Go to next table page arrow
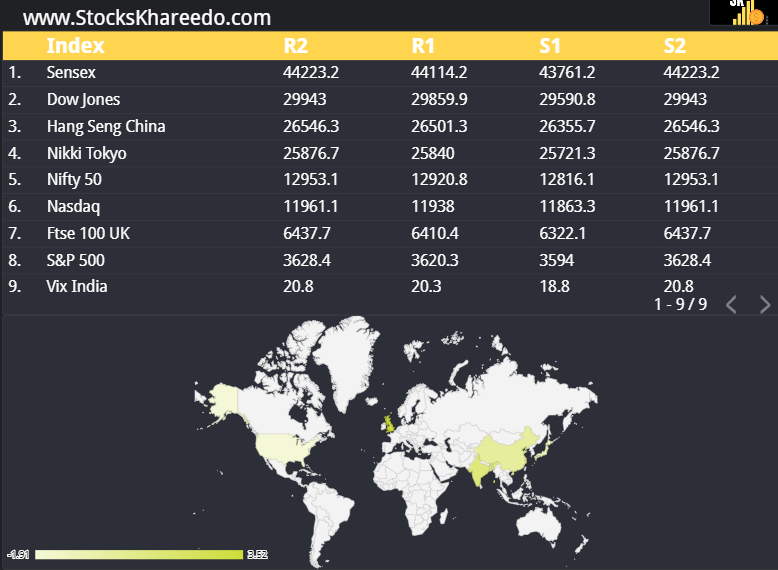Viewport: 778px width, 570px height. [x=765, y=304]
